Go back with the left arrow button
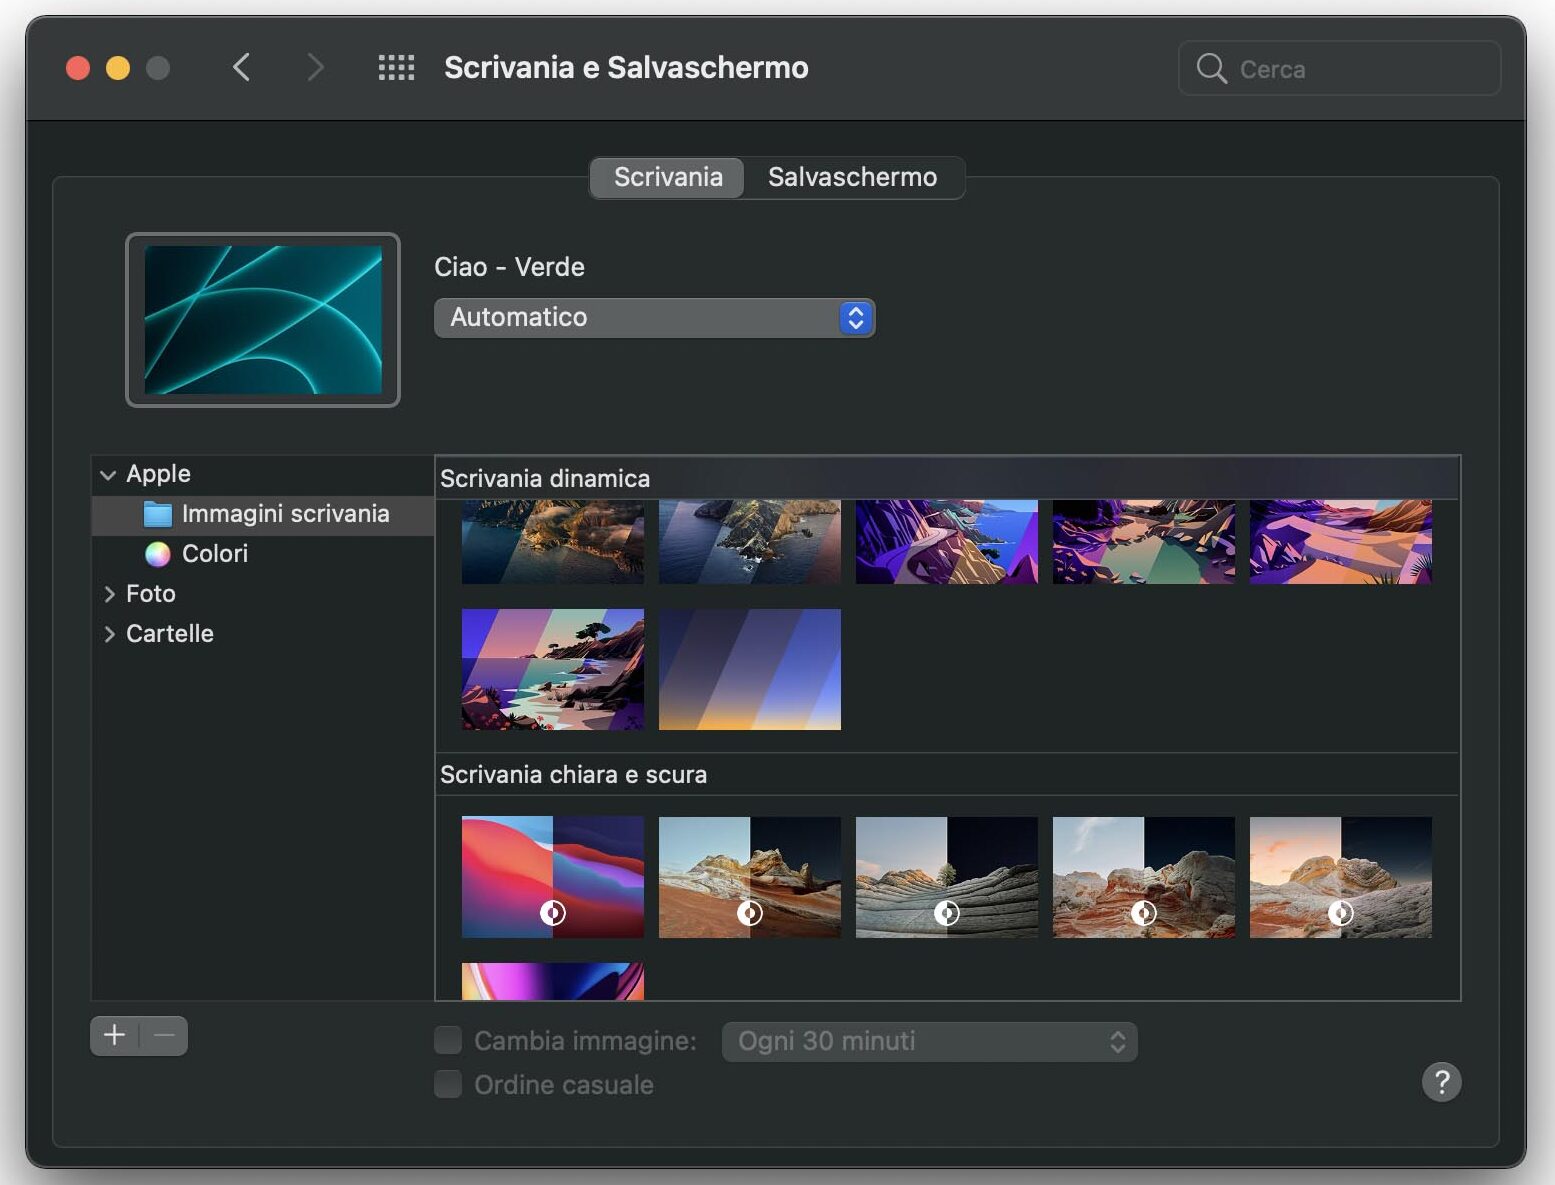The width and height of the screenshot is (1555, 1185). [x=241, y=68]
